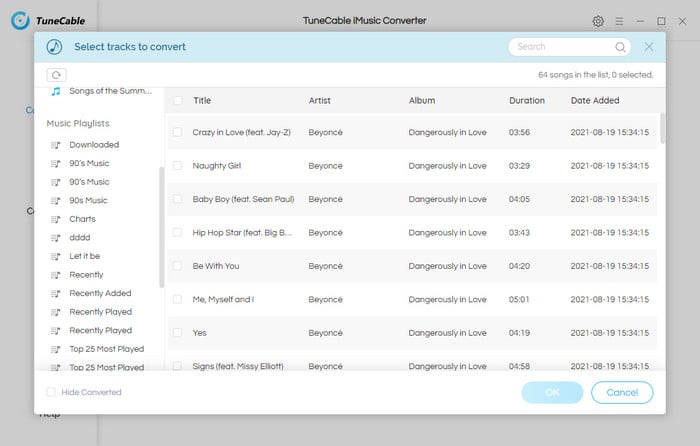
Task: Click the 90s Music playlist icon
Action: (55, 200)
